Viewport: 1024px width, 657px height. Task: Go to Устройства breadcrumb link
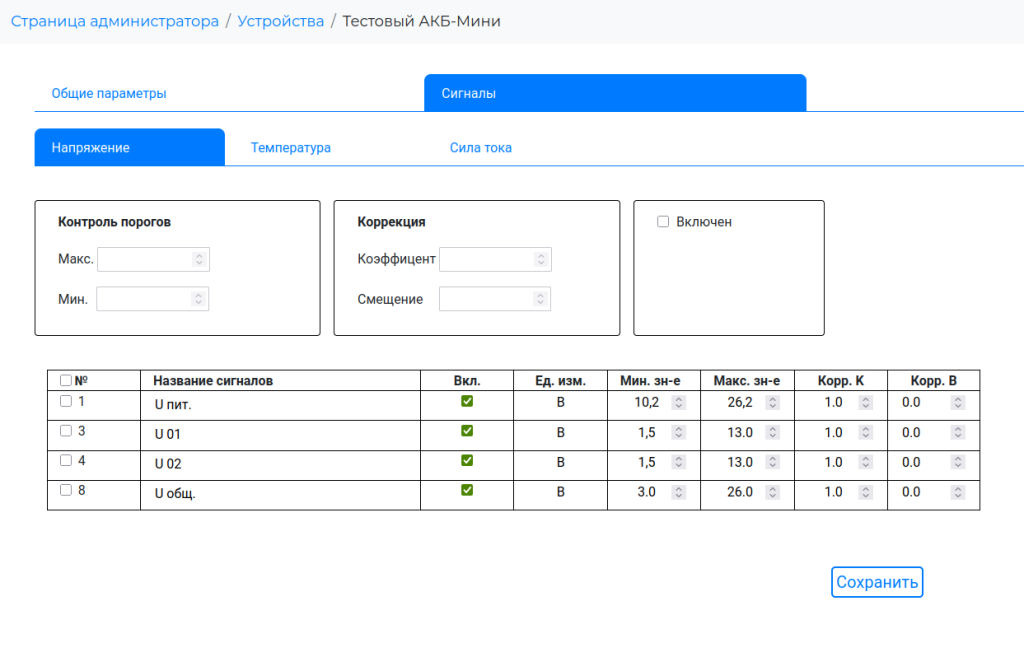tap(281, 21)
